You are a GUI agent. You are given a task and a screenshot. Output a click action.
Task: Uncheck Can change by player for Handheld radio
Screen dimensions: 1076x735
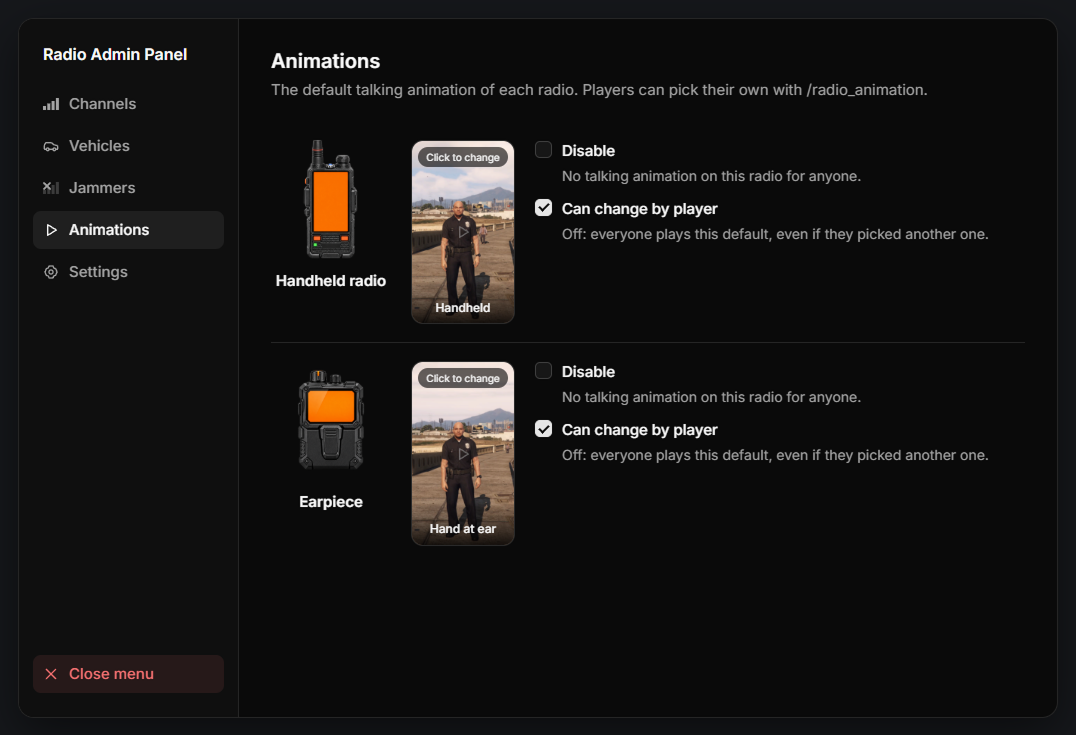[x=543, y=208]
